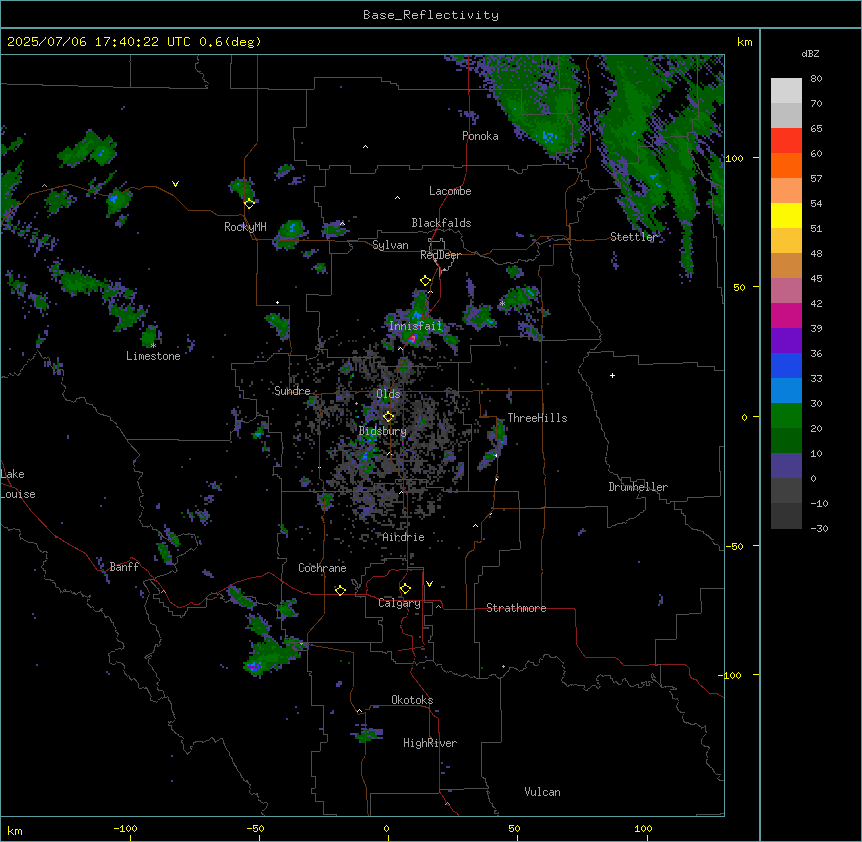
Task: Click the -30 value on dBZ scale
Action: click(x=819, y=529)
